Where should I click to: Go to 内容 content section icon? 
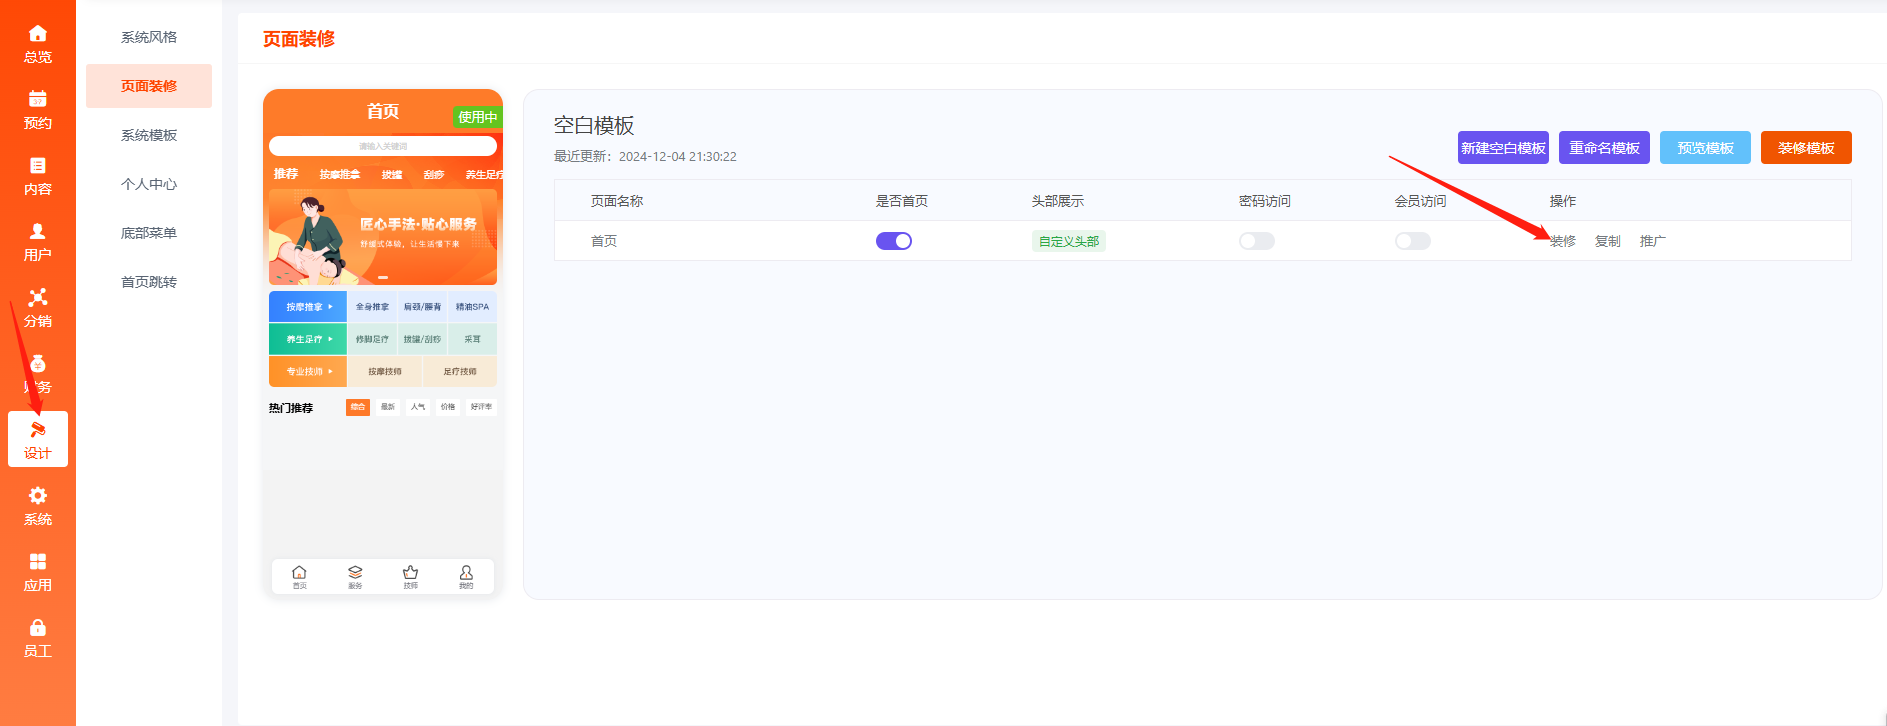click(x=38, y=166)
